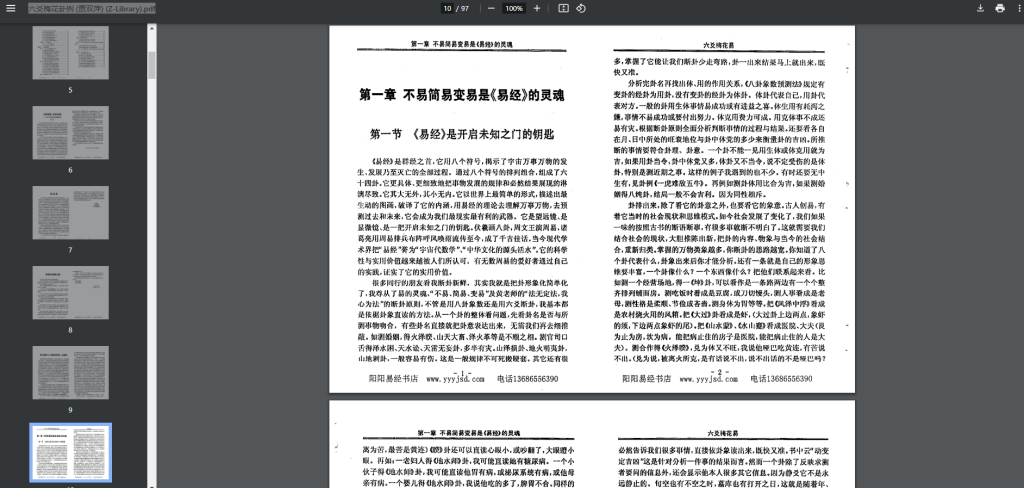
Task: Click the thumbnail scrollbar up arrow
Action: pyautogui.click(x=152, y=28)
